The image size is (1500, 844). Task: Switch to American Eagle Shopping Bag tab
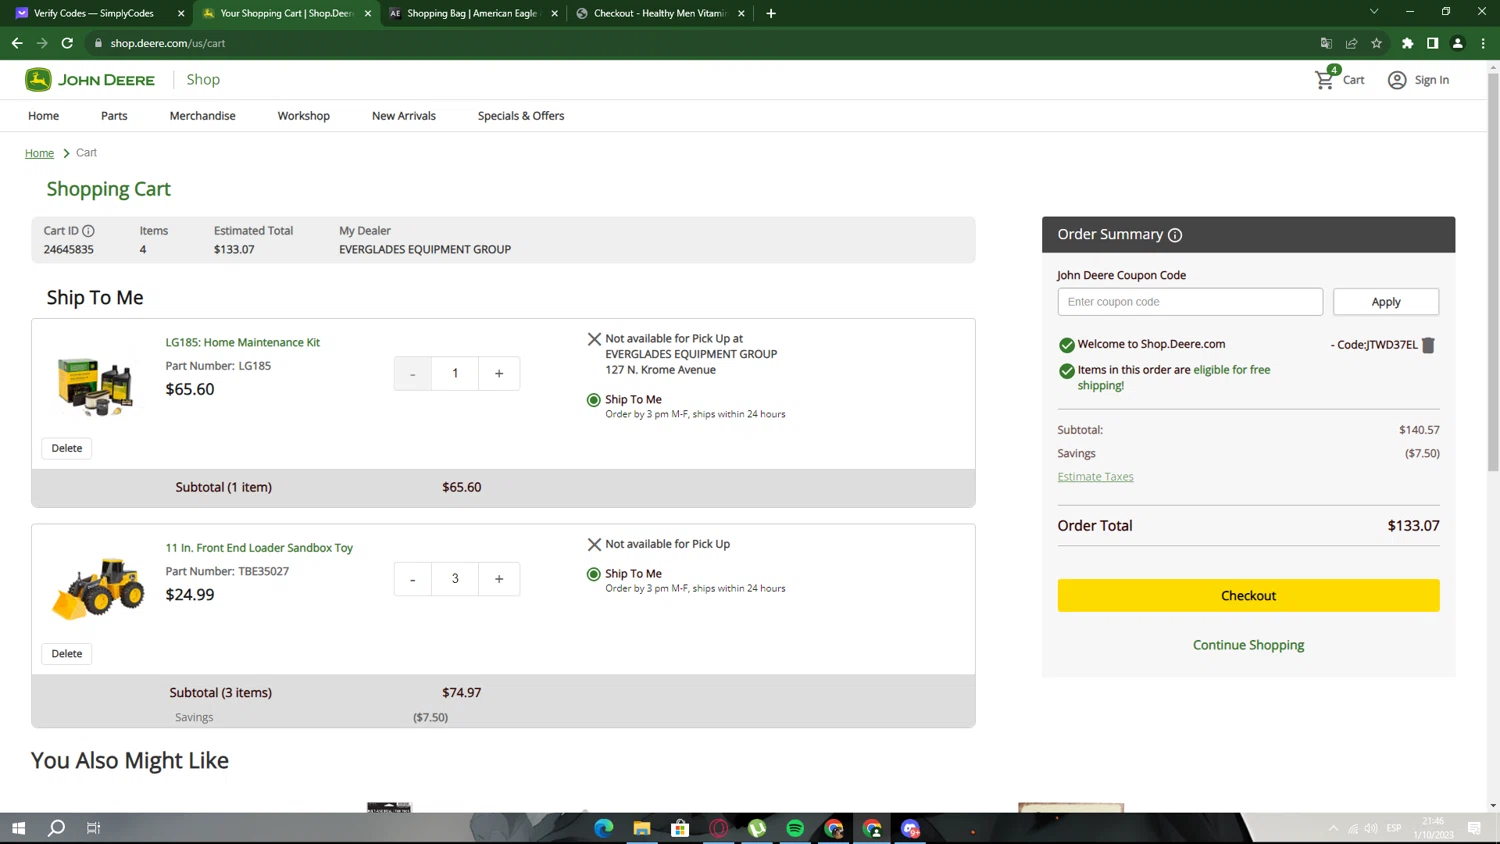471,13
